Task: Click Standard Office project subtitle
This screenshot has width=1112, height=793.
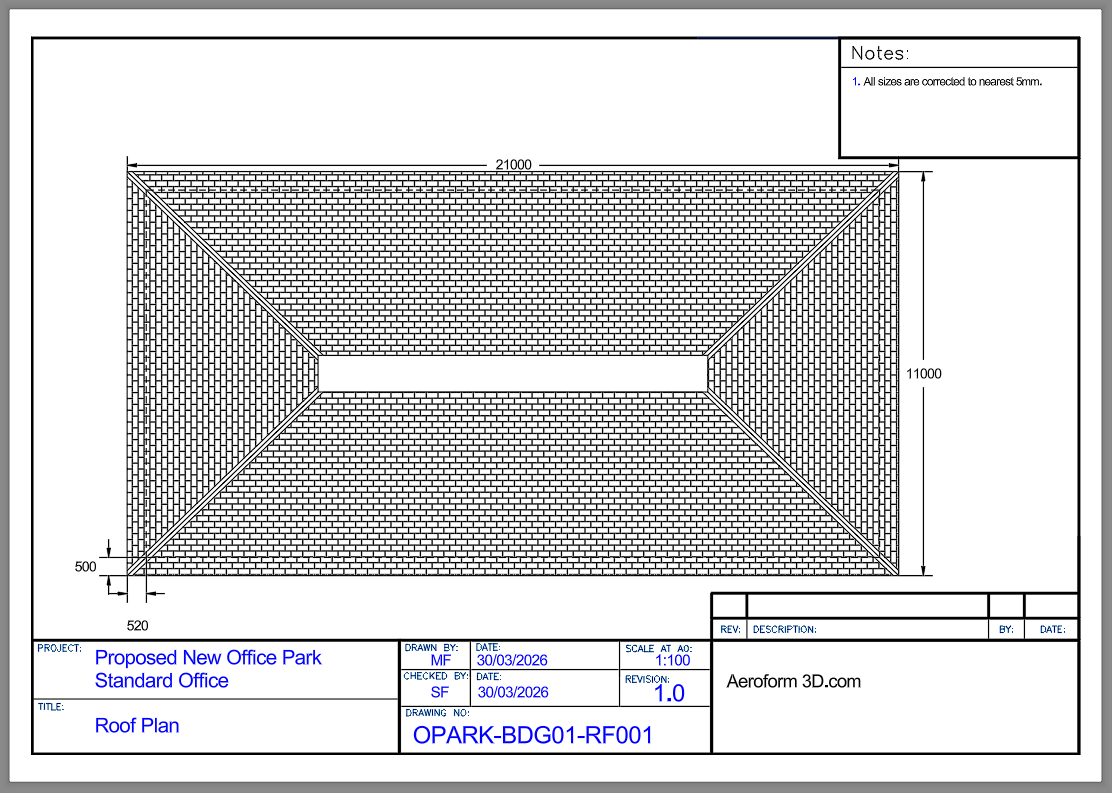Action: pos(162,680)
